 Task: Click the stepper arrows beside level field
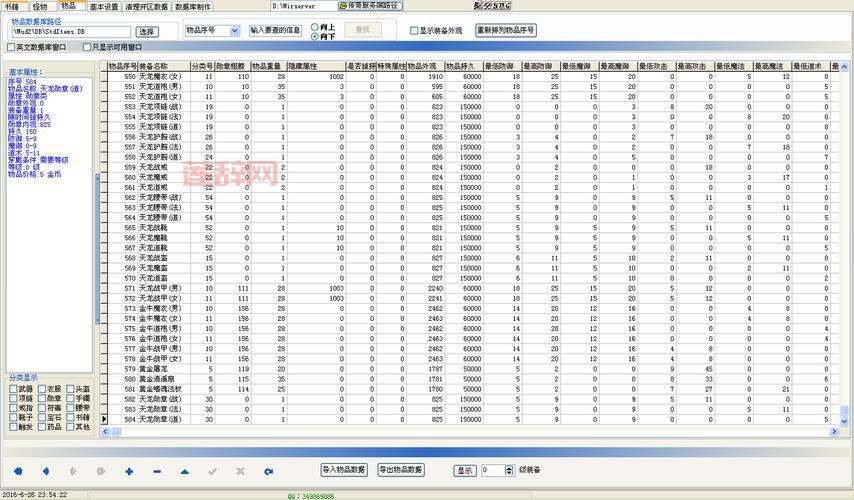pos(511,470)
